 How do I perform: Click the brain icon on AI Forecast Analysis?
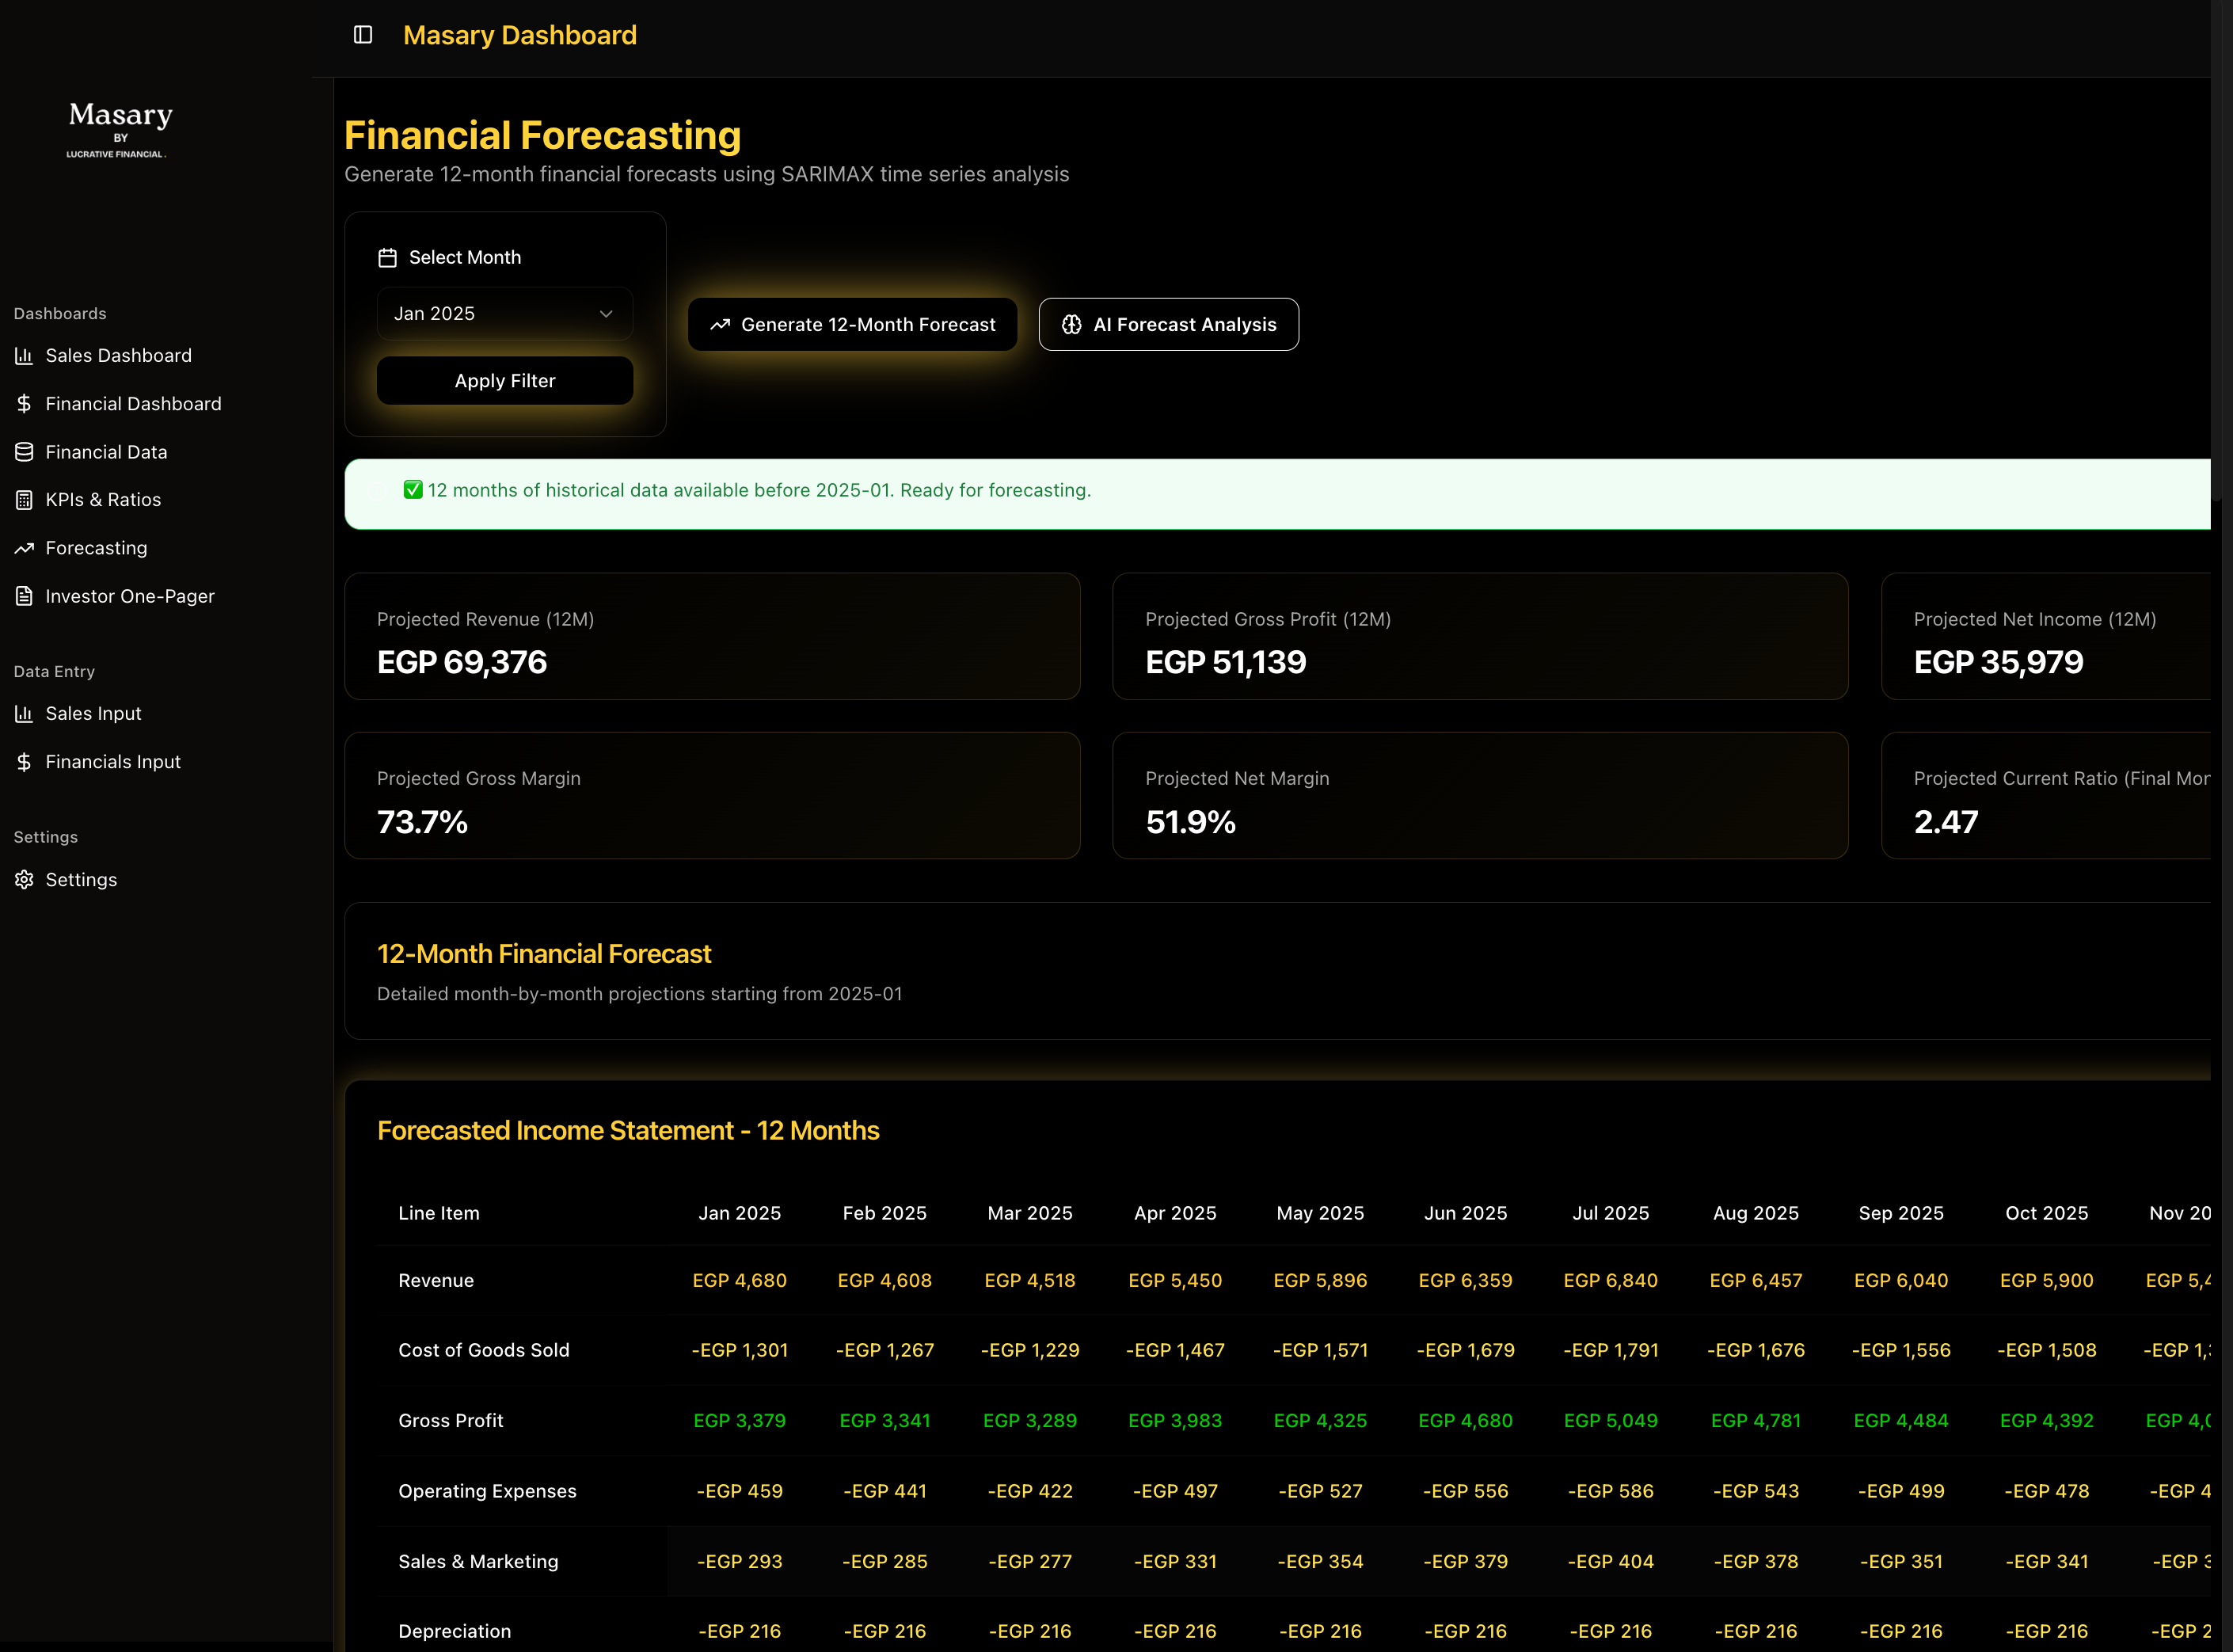click(1071, 325)
